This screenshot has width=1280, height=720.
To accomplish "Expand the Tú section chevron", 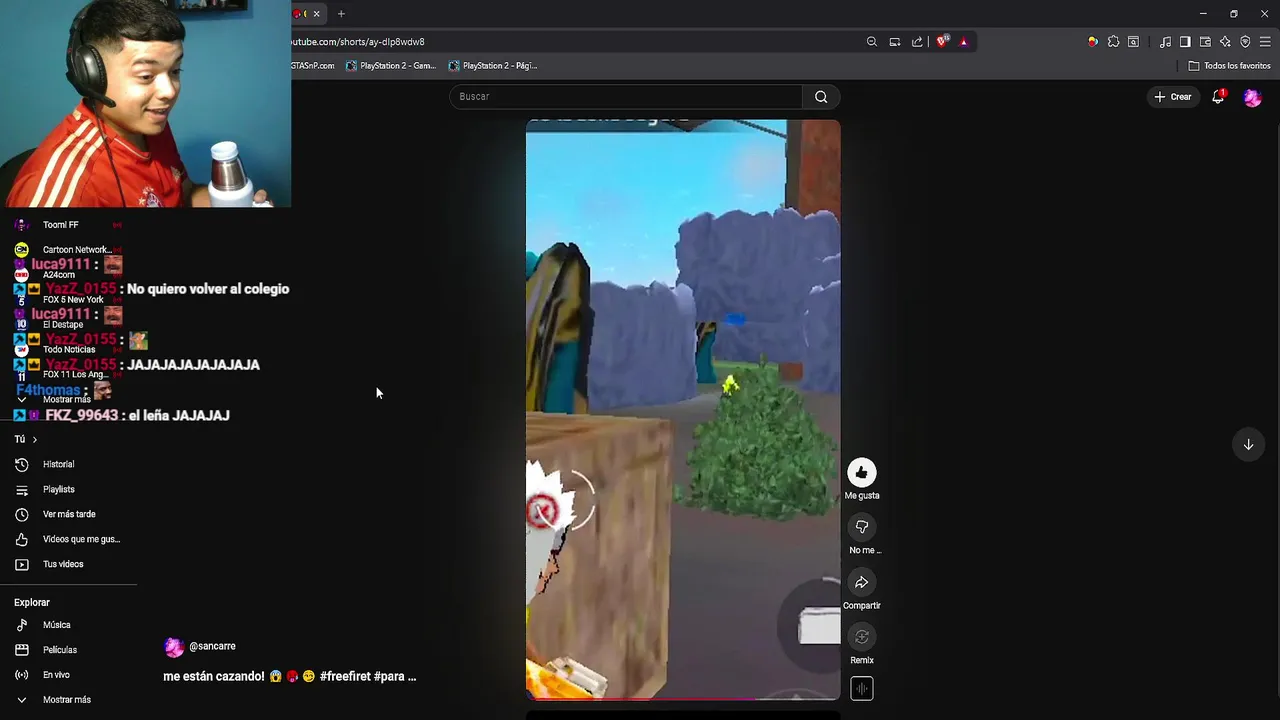I will [x=34, y=439].
